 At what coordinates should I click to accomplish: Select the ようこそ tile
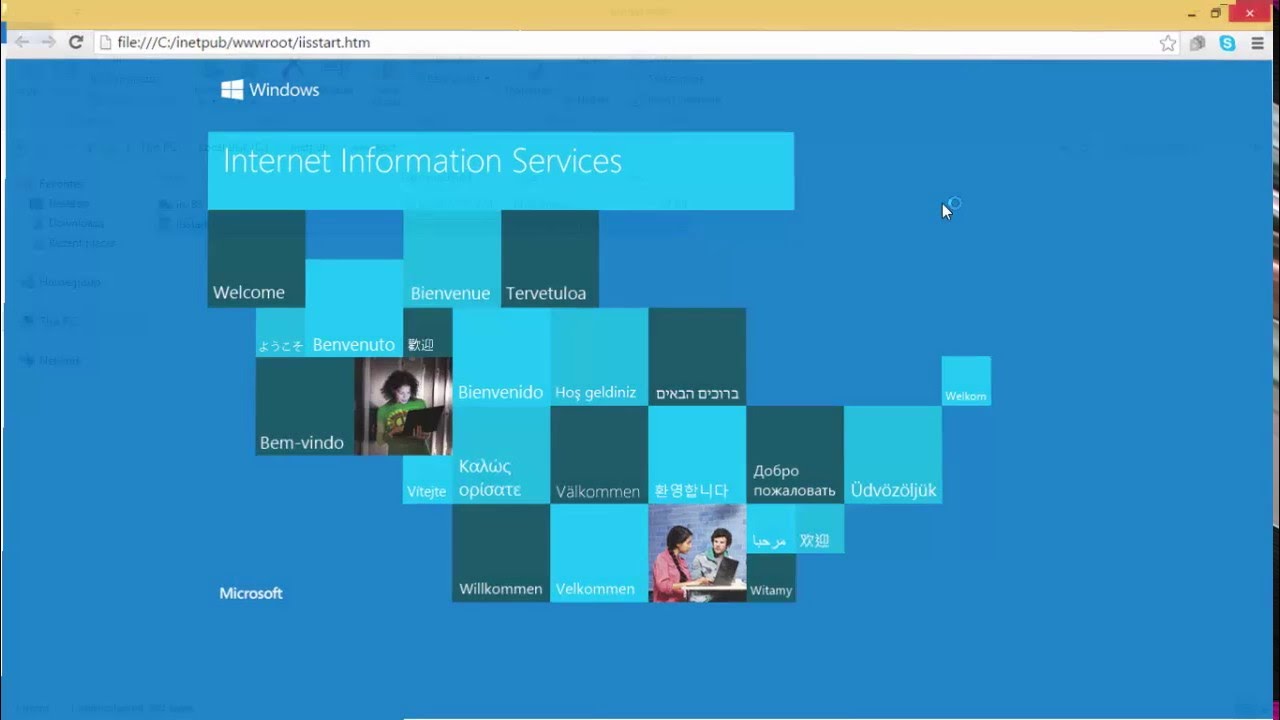280,332
